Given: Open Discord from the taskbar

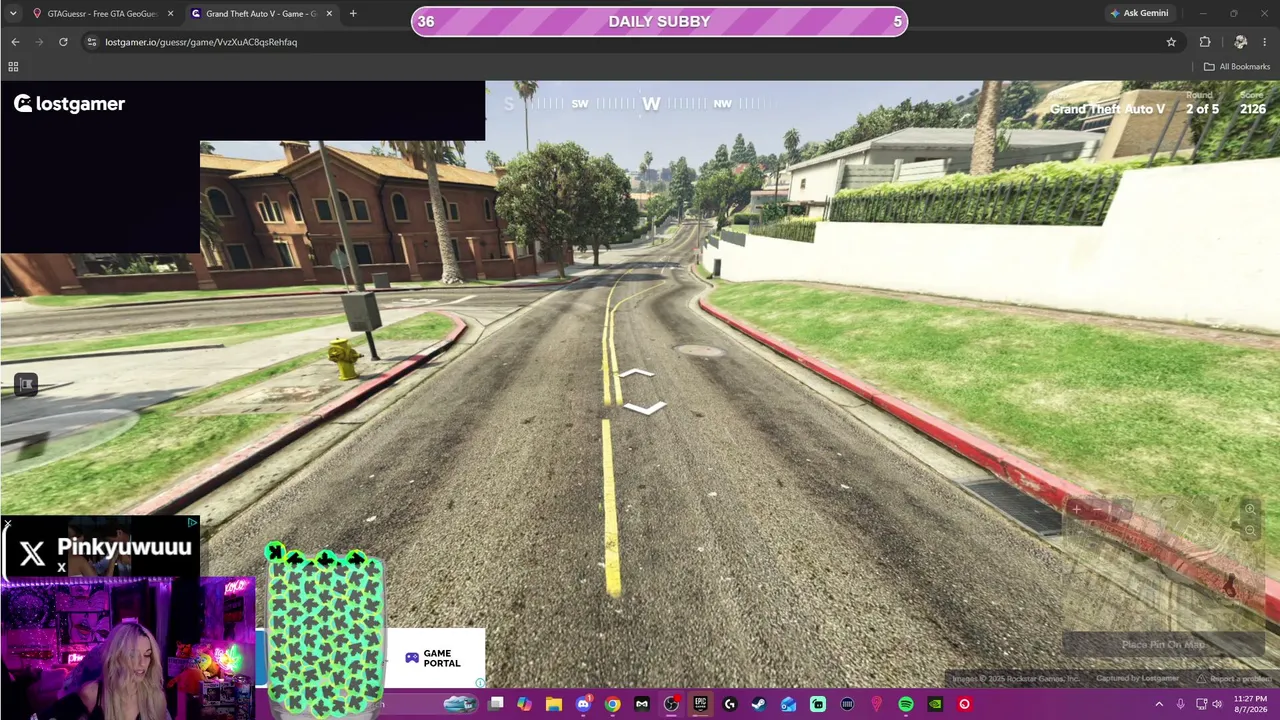Looking at the screenshot, I should [x=583, y=704].
